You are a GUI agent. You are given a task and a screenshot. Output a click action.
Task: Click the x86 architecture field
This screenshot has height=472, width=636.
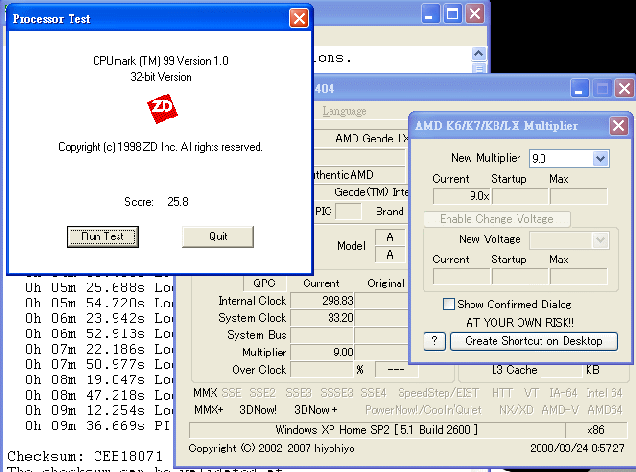[x=596, y=430]
